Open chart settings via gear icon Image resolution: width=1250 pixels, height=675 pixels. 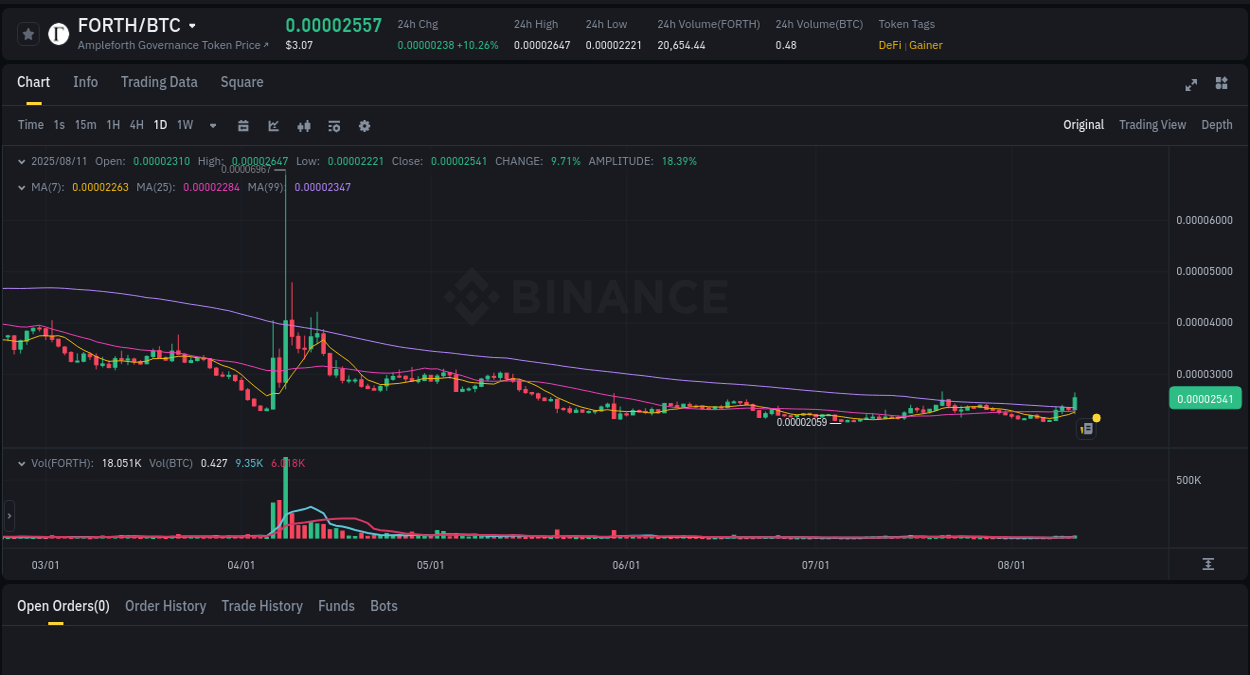pos(364,125)
